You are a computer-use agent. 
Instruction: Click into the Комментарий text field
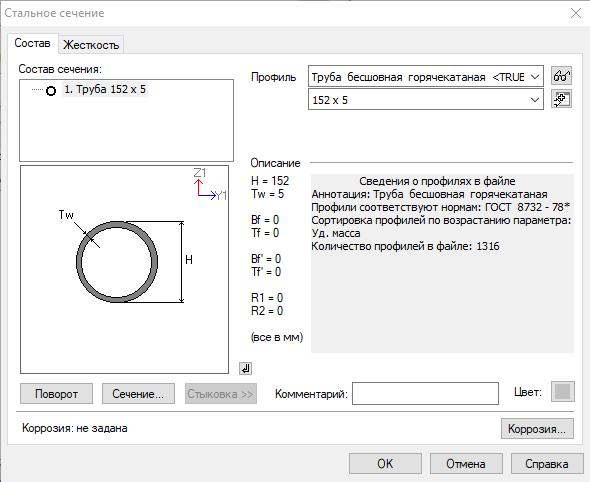coord(426,394)
